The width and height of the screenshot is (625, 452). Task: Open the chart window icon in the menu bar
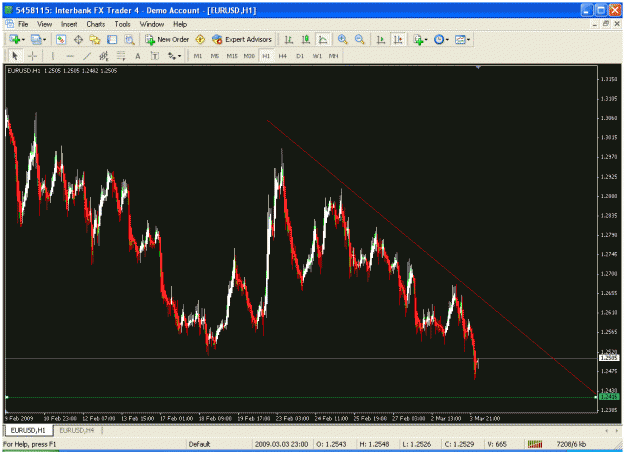10,24
